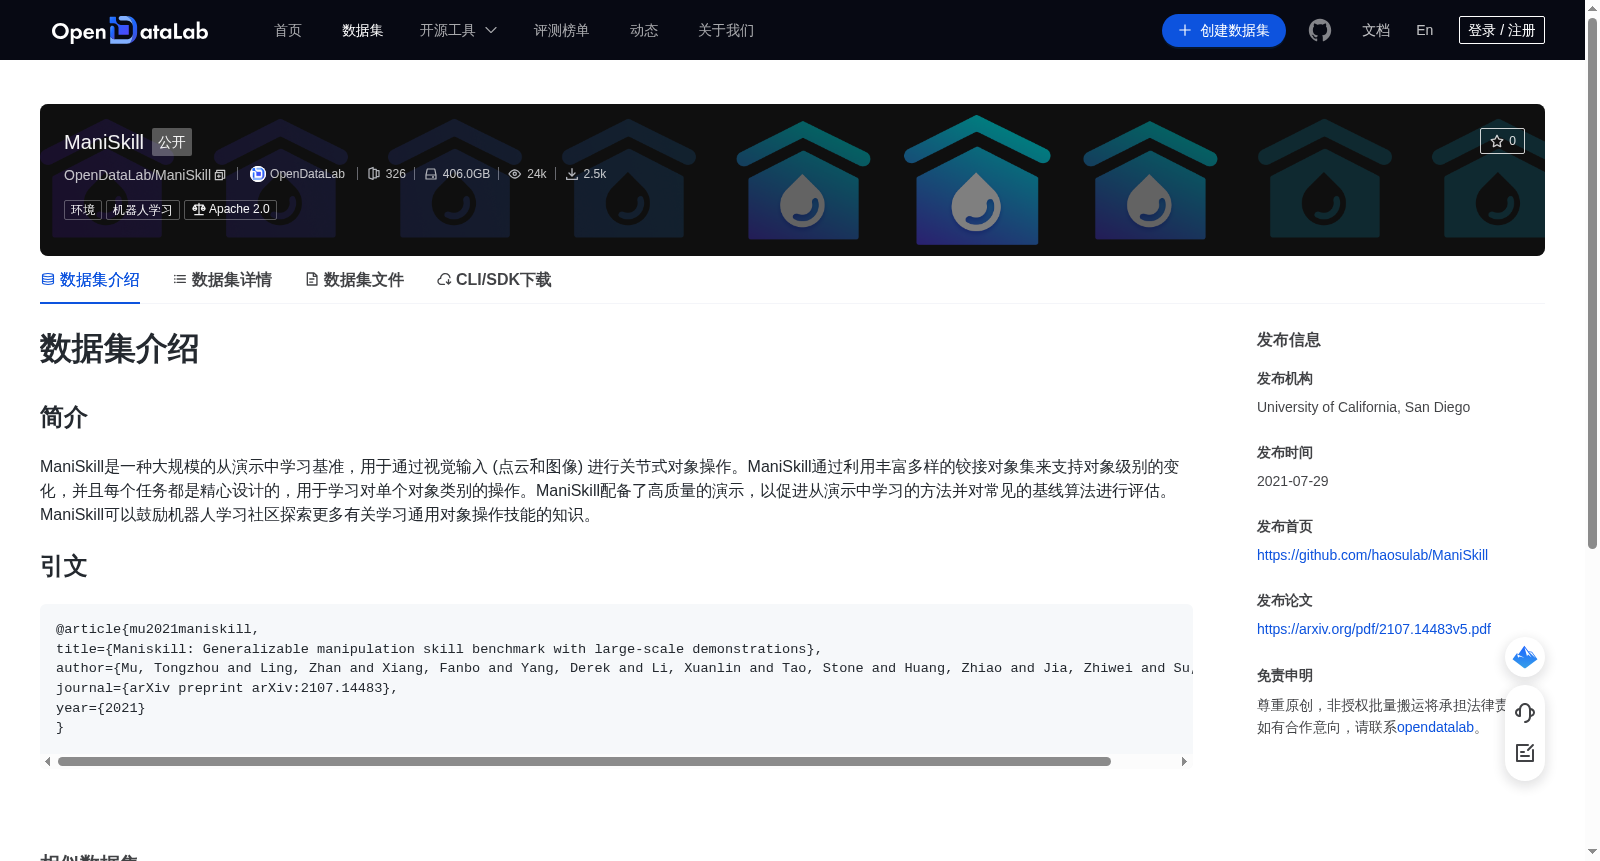Open the feedback edit icon

[1525, 753]
